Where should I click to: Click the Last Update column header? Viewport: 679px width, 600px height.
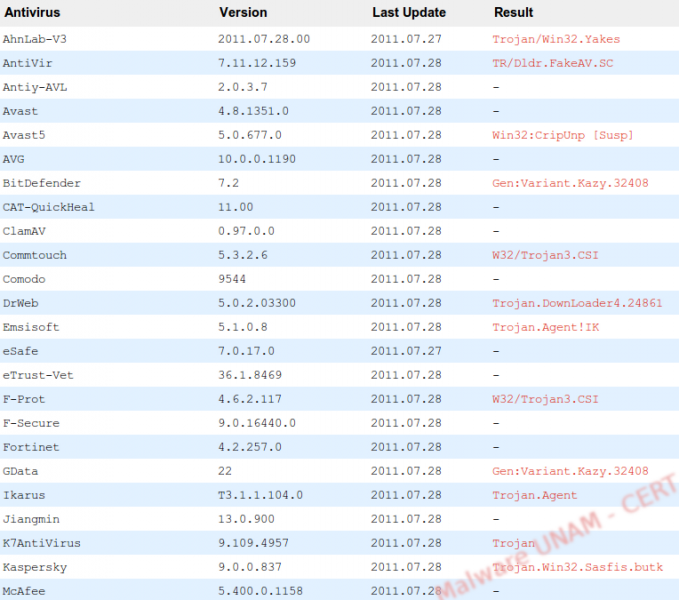pyautogui.click(x=409, y=12)
